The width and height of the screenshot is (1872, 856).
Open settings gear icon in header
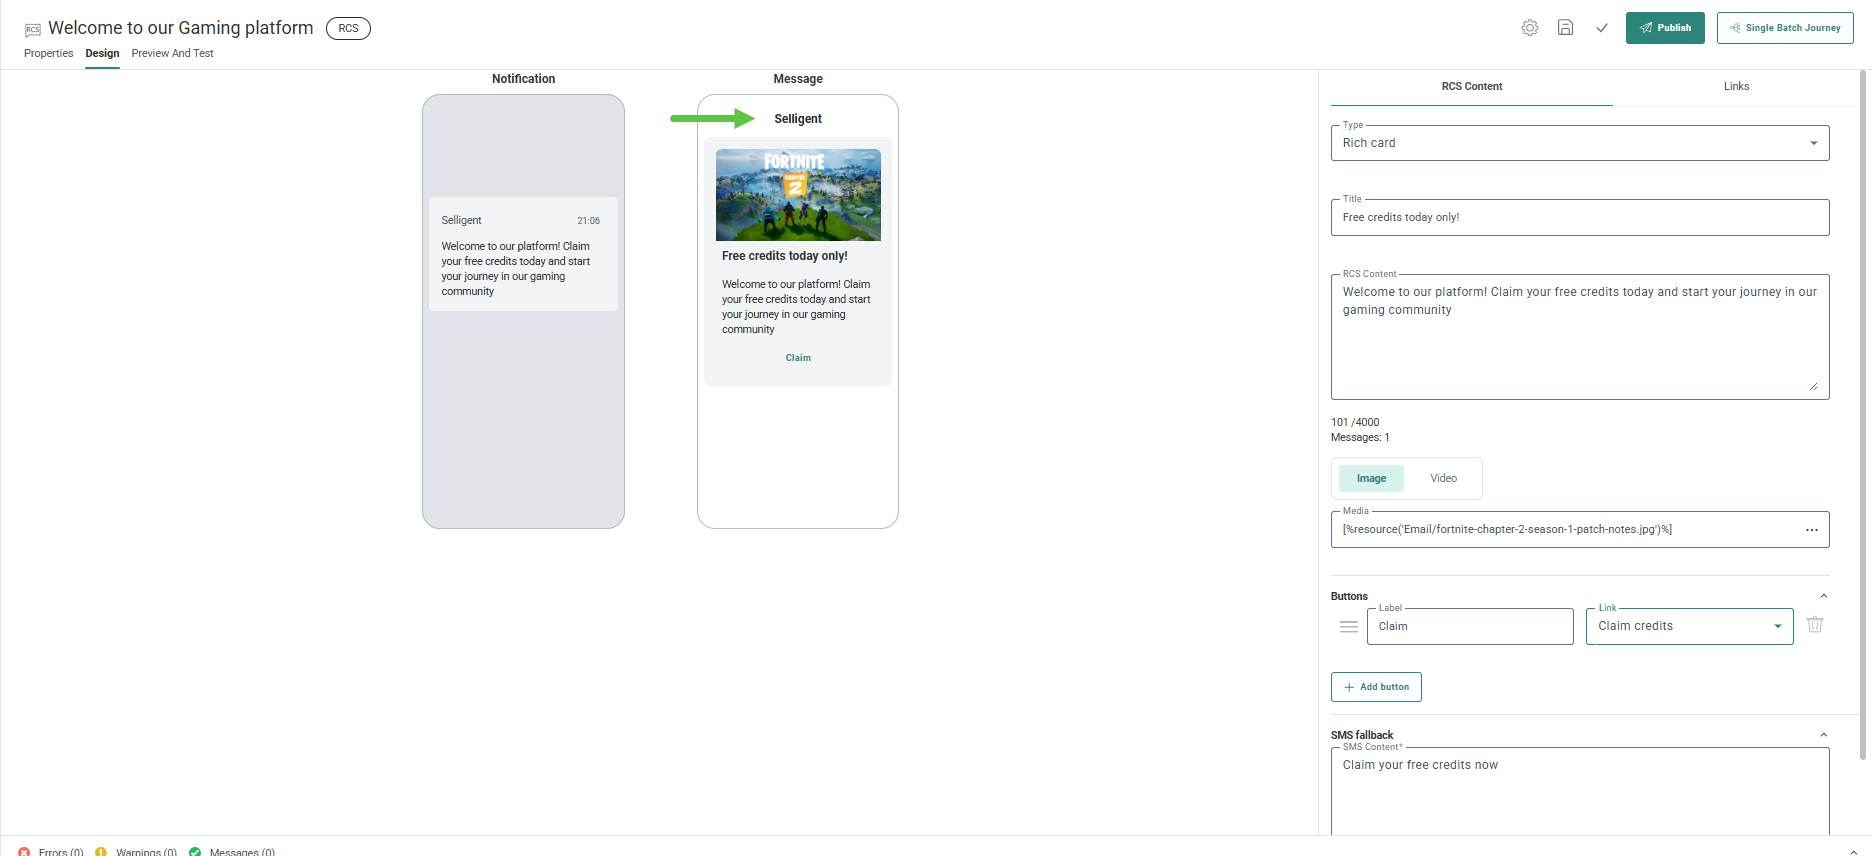pos(1530,28)
